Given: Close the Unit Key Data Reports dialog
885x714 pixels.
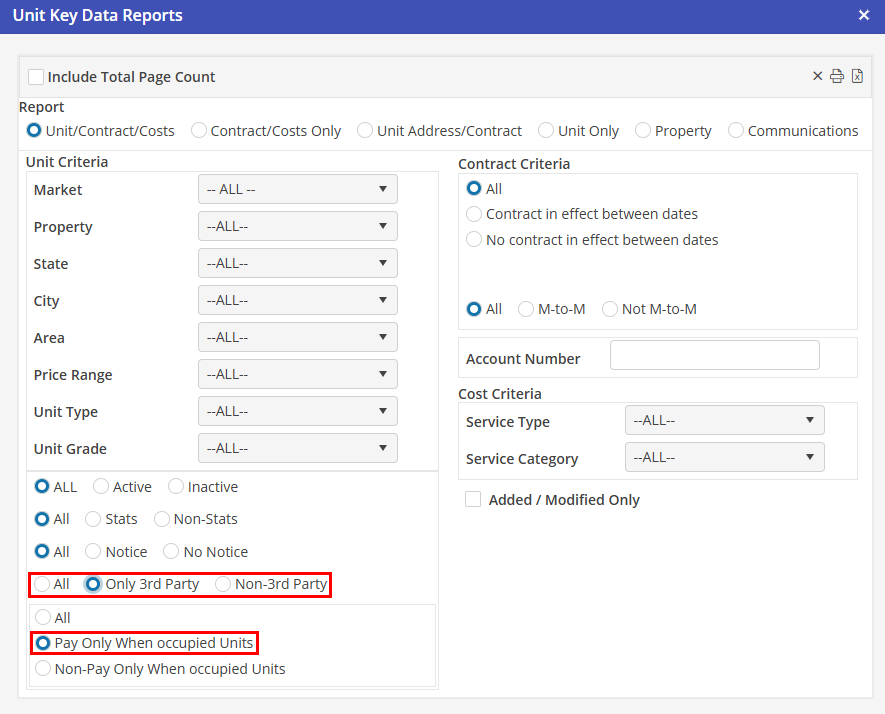Looking at the screenshot, I should point(864,15).
